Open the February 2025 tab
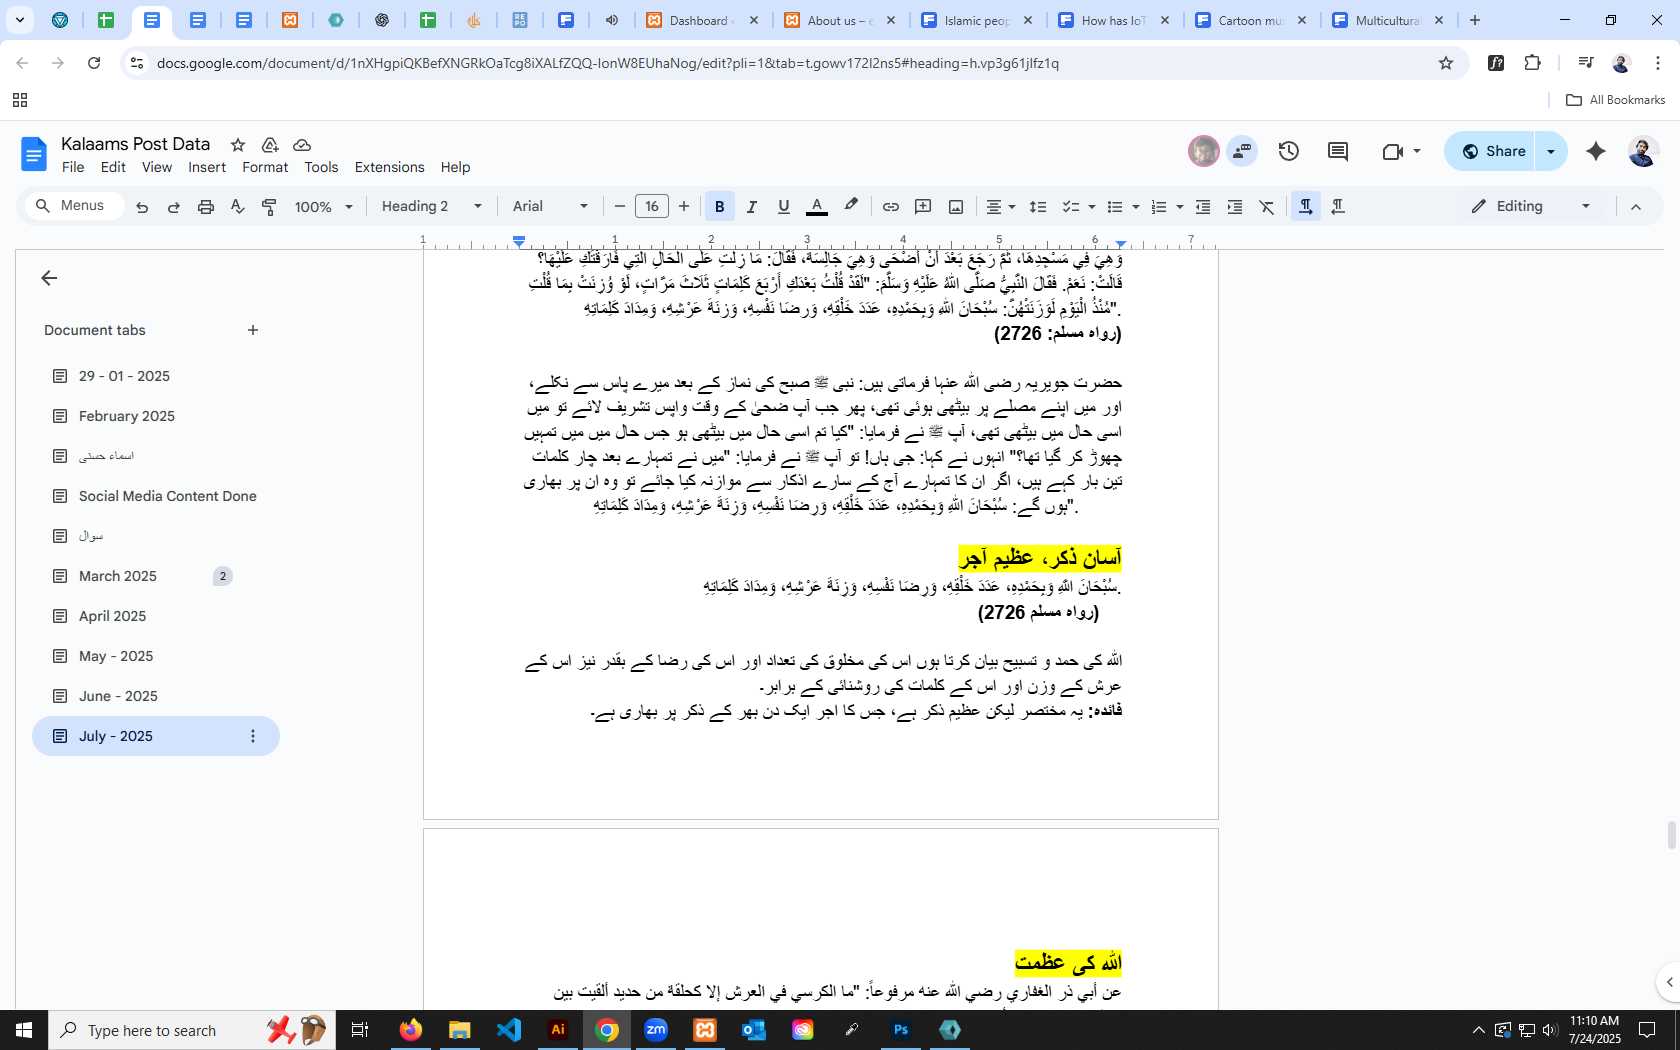The width and height of the screenshot is (1680, 1050). point(127,416)
